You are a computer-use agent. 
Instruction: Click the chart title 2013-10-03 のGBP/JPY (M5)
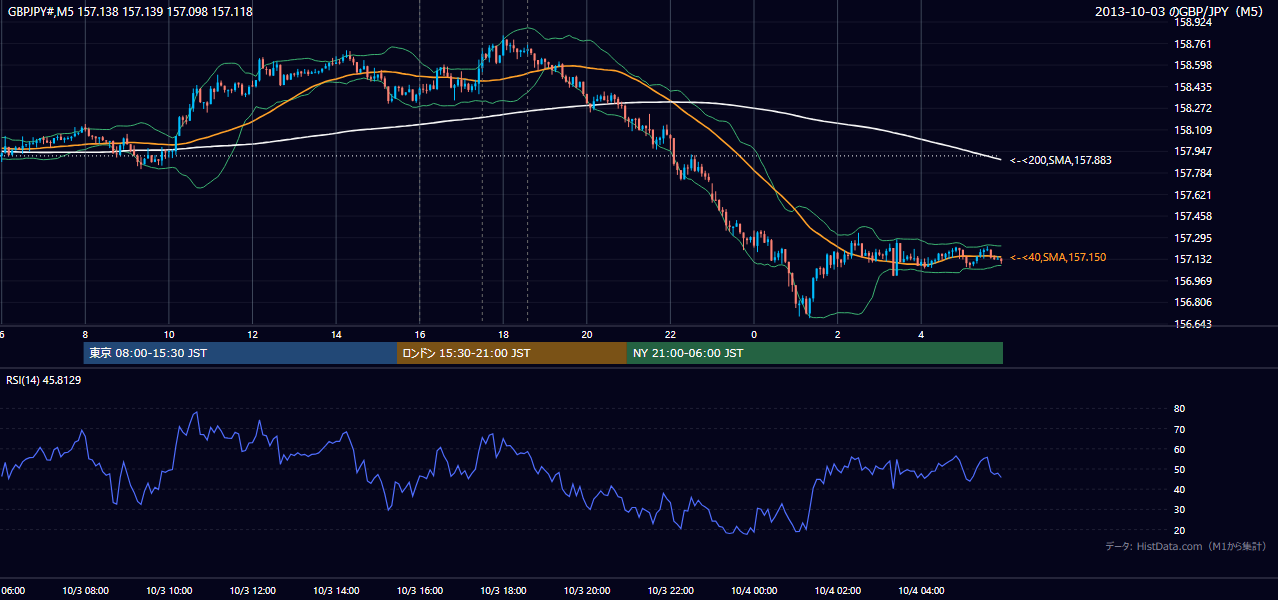click(x=1180, y=11)
